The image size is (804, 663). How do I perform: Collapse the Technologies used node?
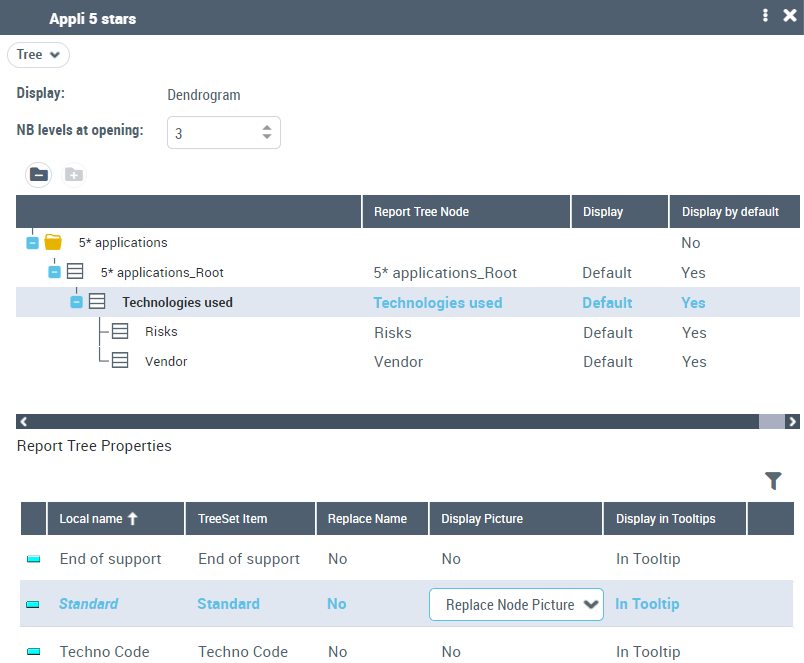77,302
